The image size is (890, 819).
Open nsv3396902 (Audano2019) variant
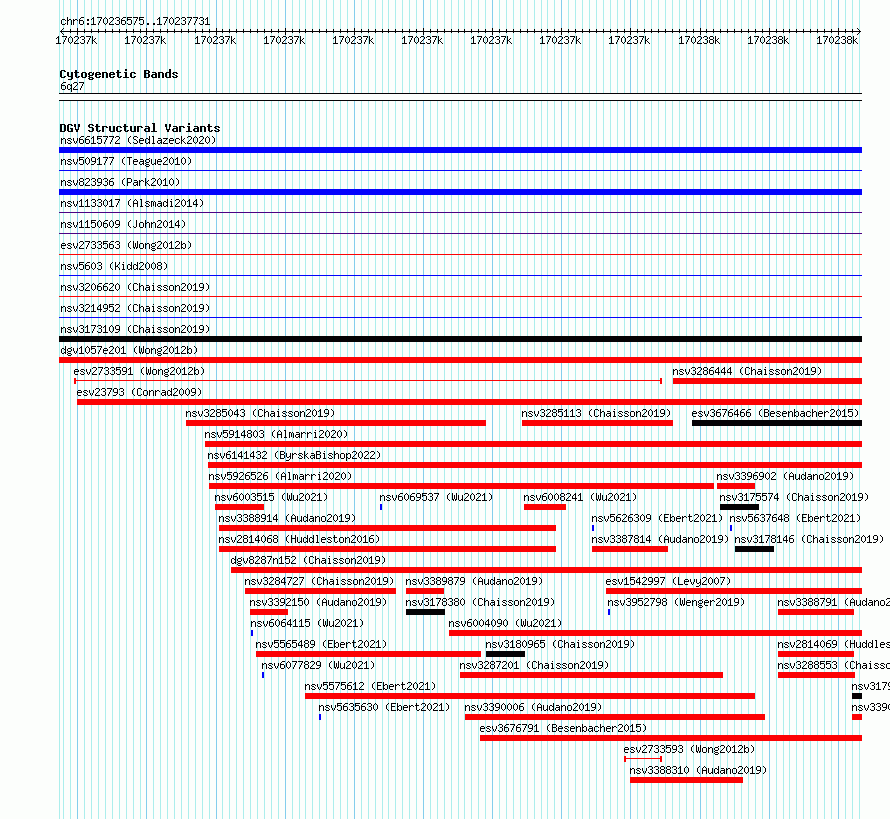coord(785,476)
